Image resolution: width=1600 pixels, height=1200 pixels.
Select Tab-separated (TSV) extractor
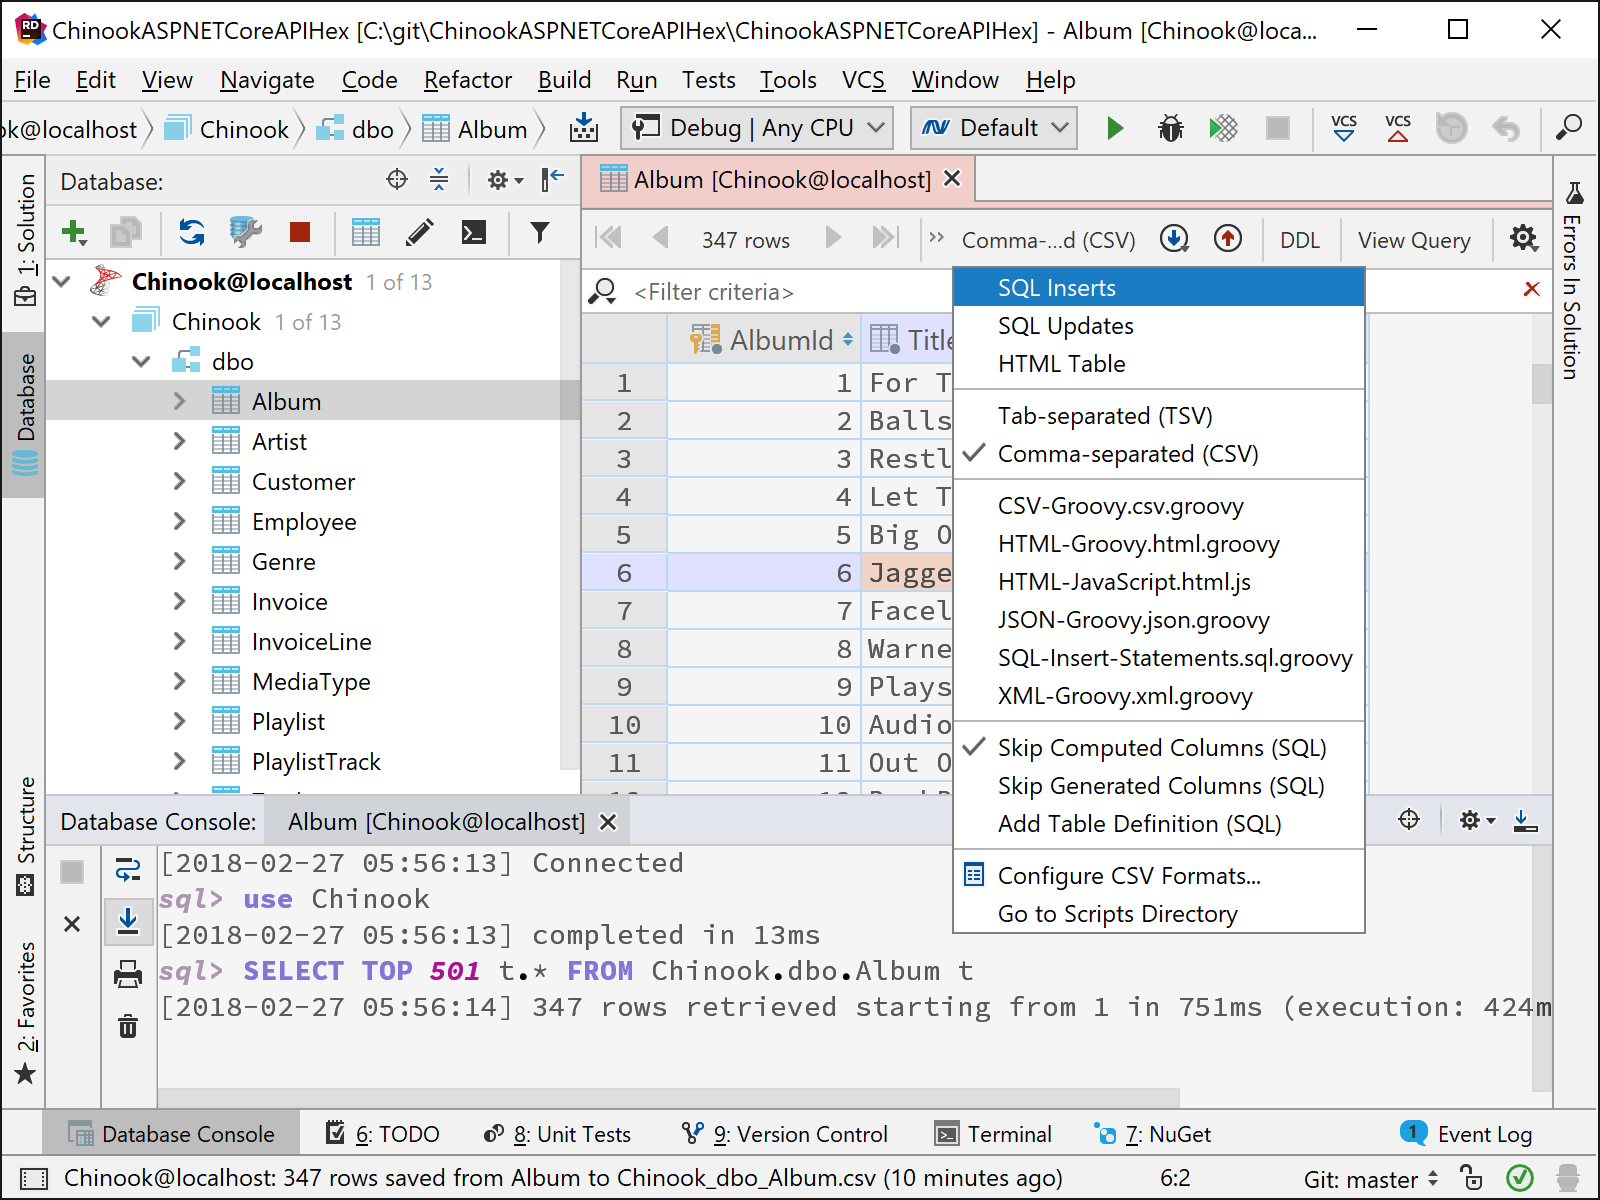coord(1160,416)
